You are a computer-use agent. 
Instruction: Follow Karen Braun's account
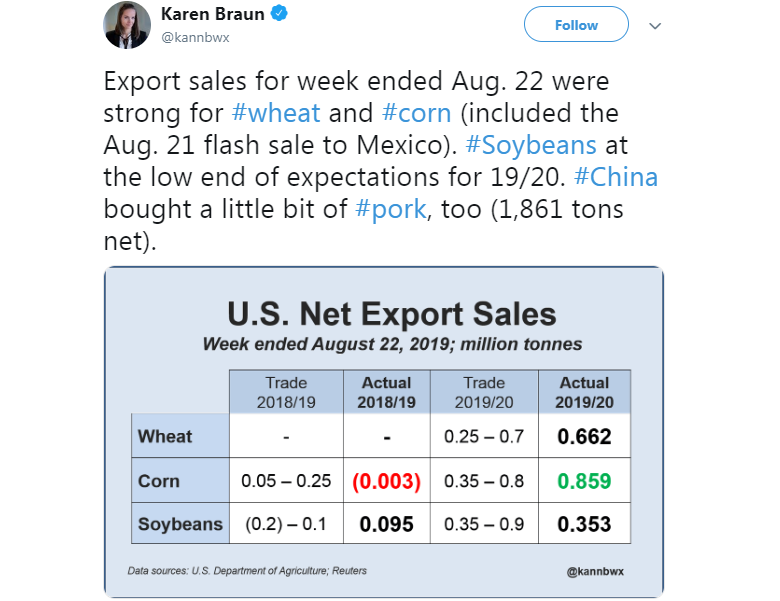(576, 25)
